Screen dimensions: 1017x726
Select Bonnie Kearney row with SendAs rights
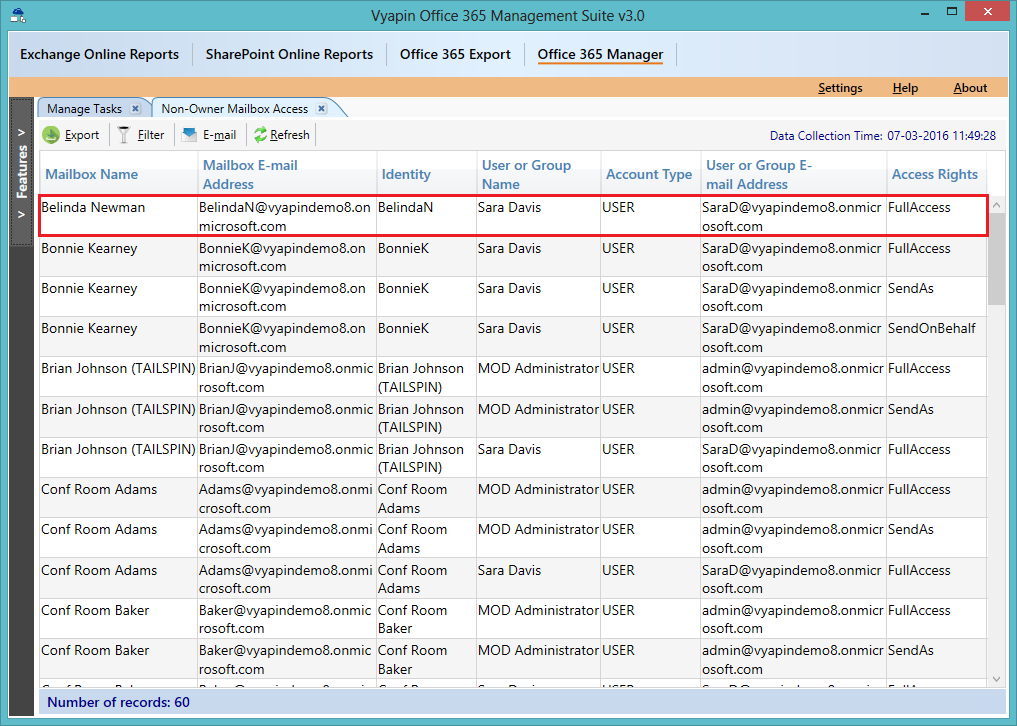point(513,297)
